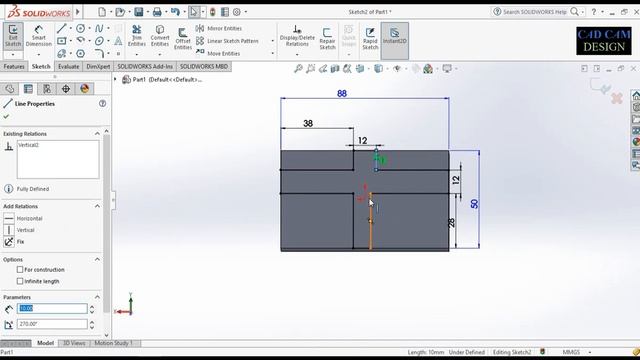Click the Zoom to Fit view icon

coord(298,69)
